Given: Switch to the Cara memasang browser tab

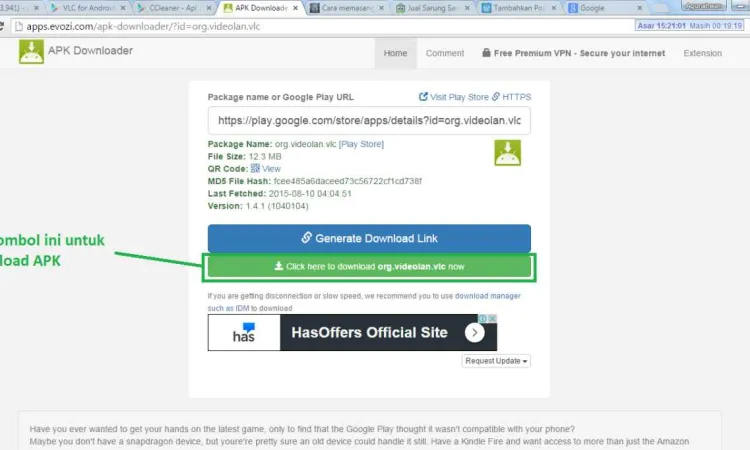Looking at the screenshot, I should coord(348,8).
